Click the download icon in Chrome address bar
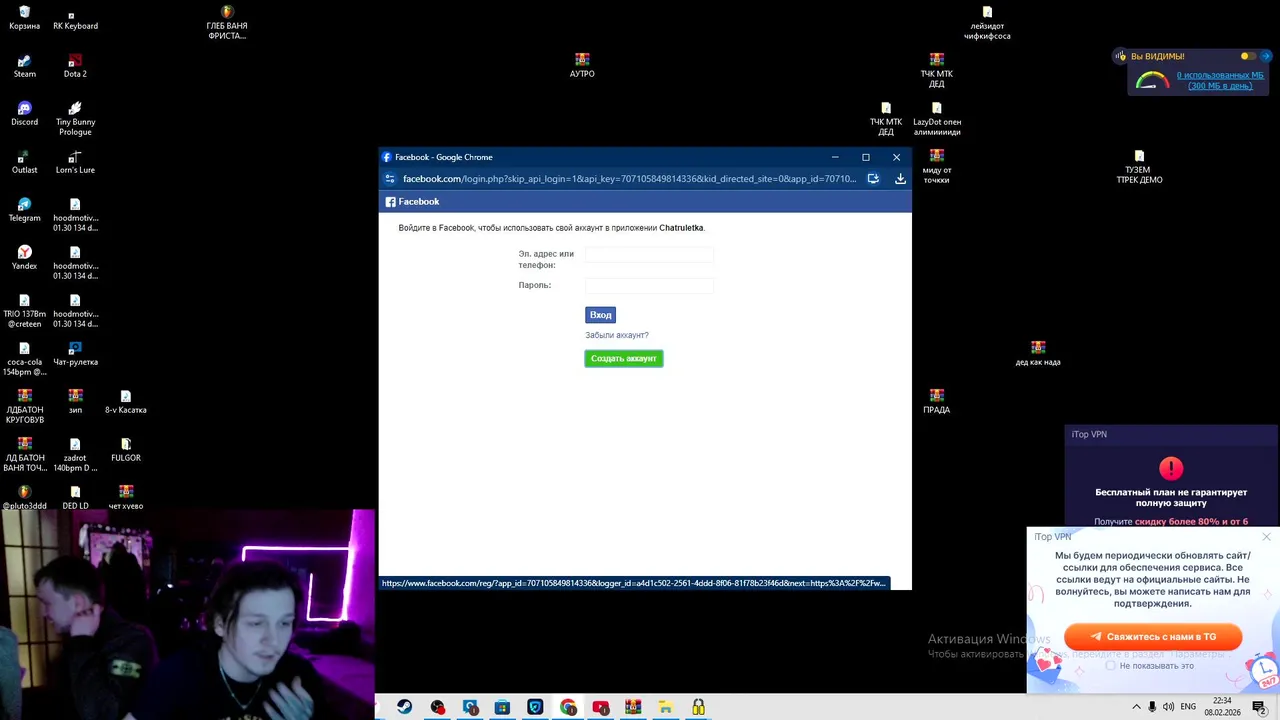The width and height of the screenshot is (1280, 720). [900, 179]
